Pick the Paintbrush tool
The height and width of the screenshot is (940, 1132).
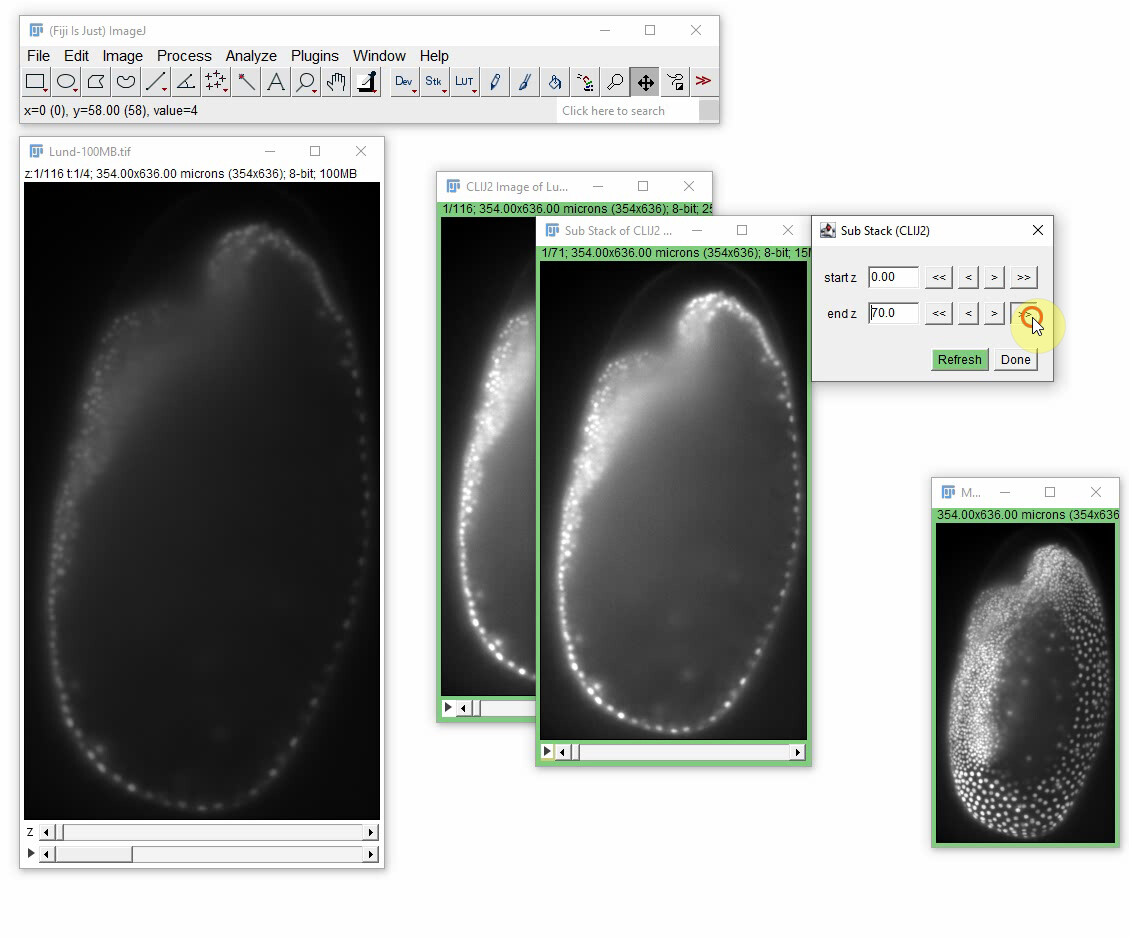(x=524, y=82)
